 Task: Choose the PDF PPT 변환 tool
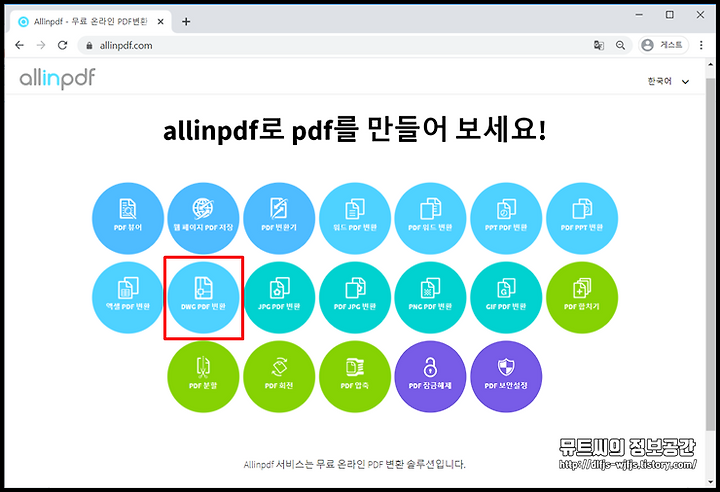coord(582,218)
